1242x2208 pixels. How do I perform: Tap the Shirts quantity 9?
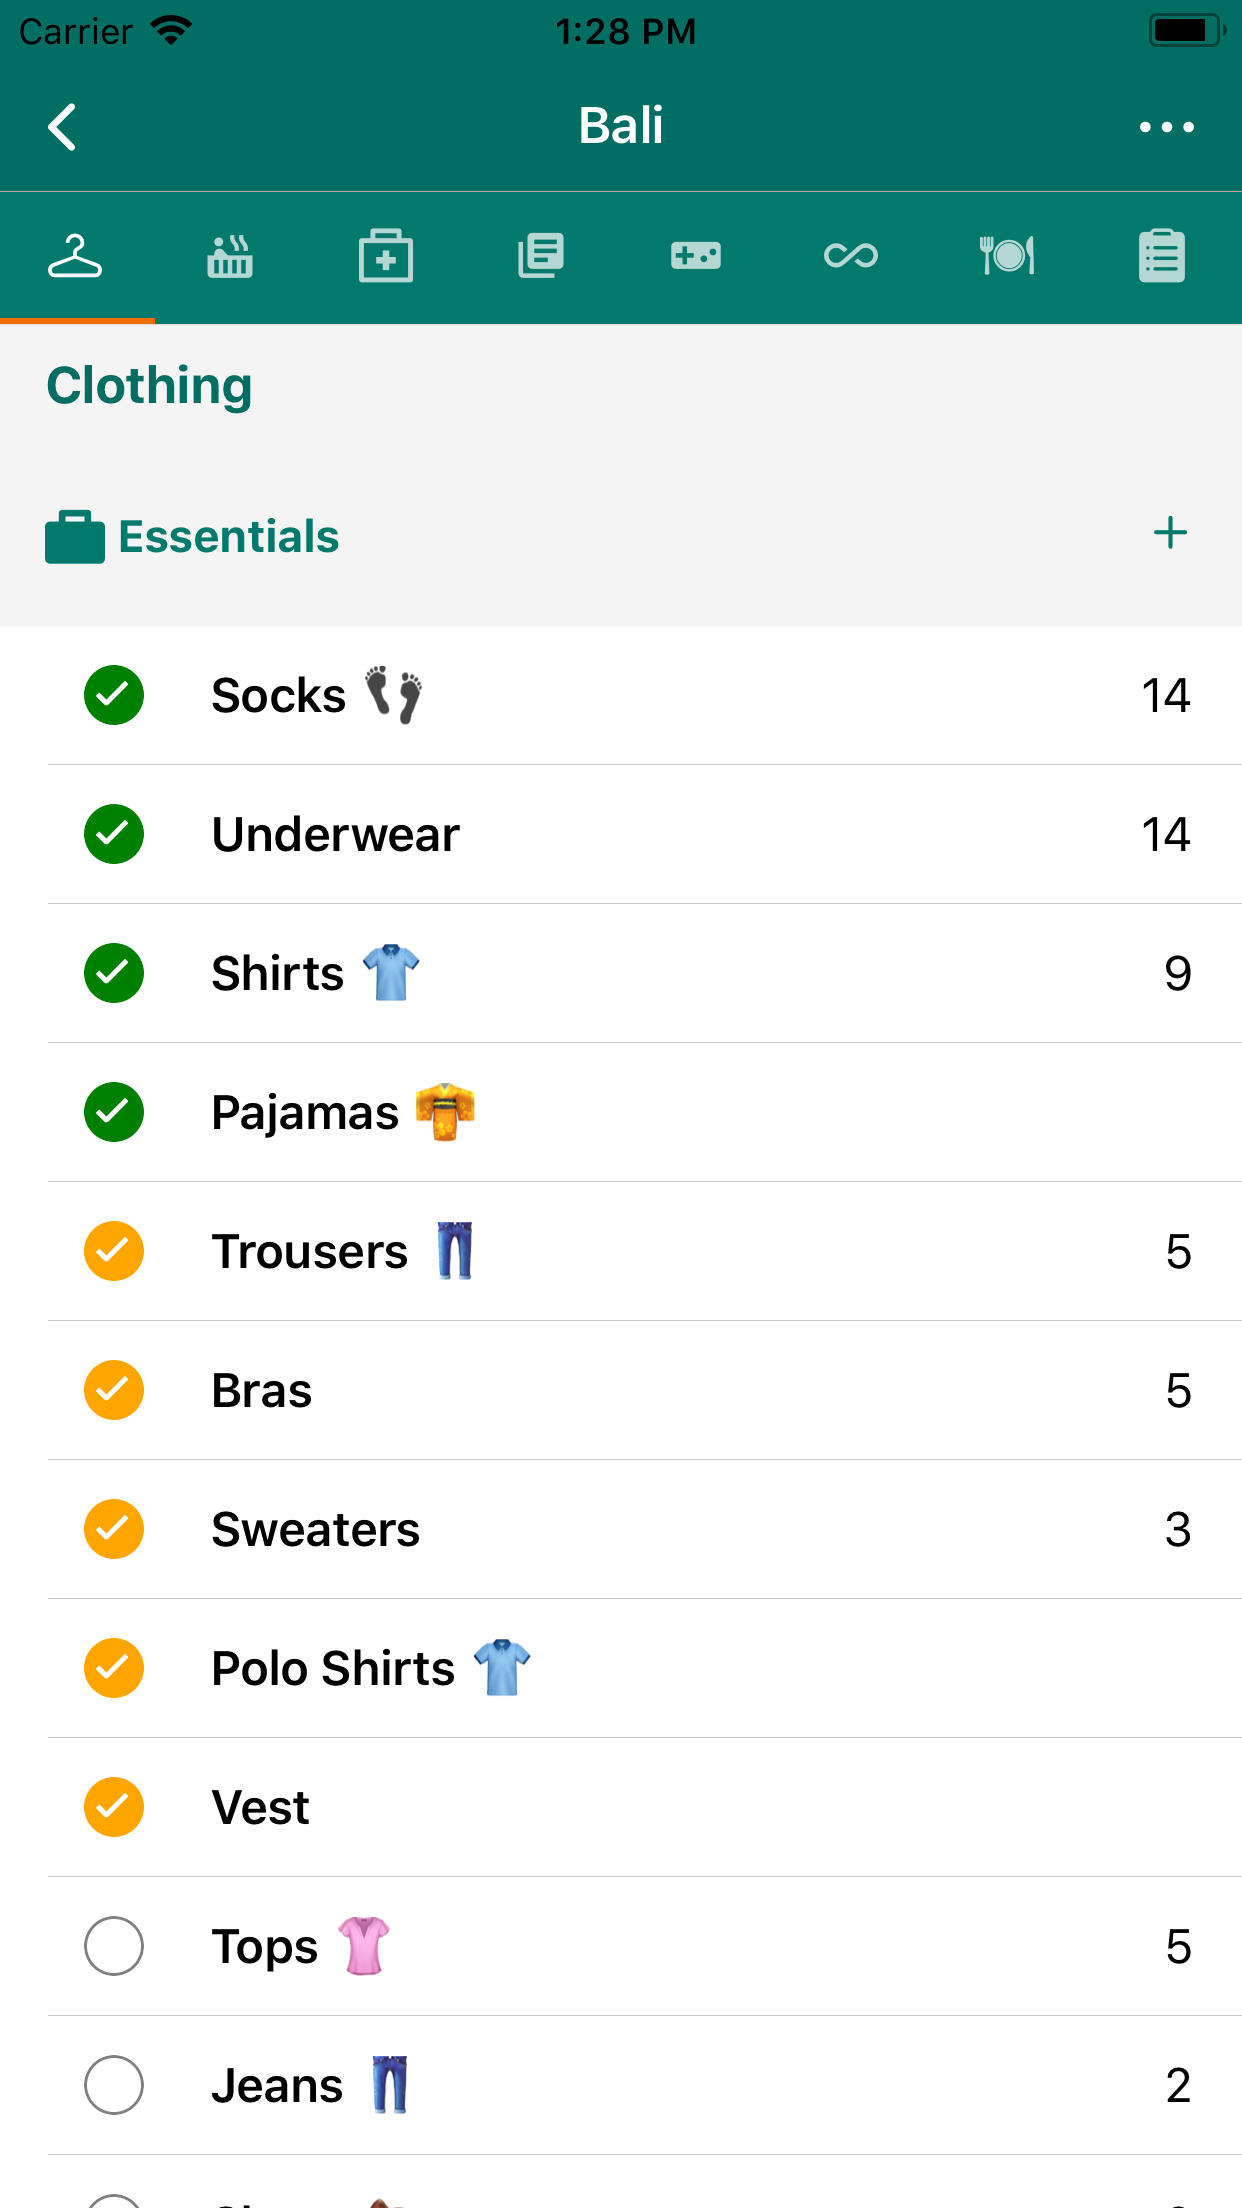click(1177, 973)
